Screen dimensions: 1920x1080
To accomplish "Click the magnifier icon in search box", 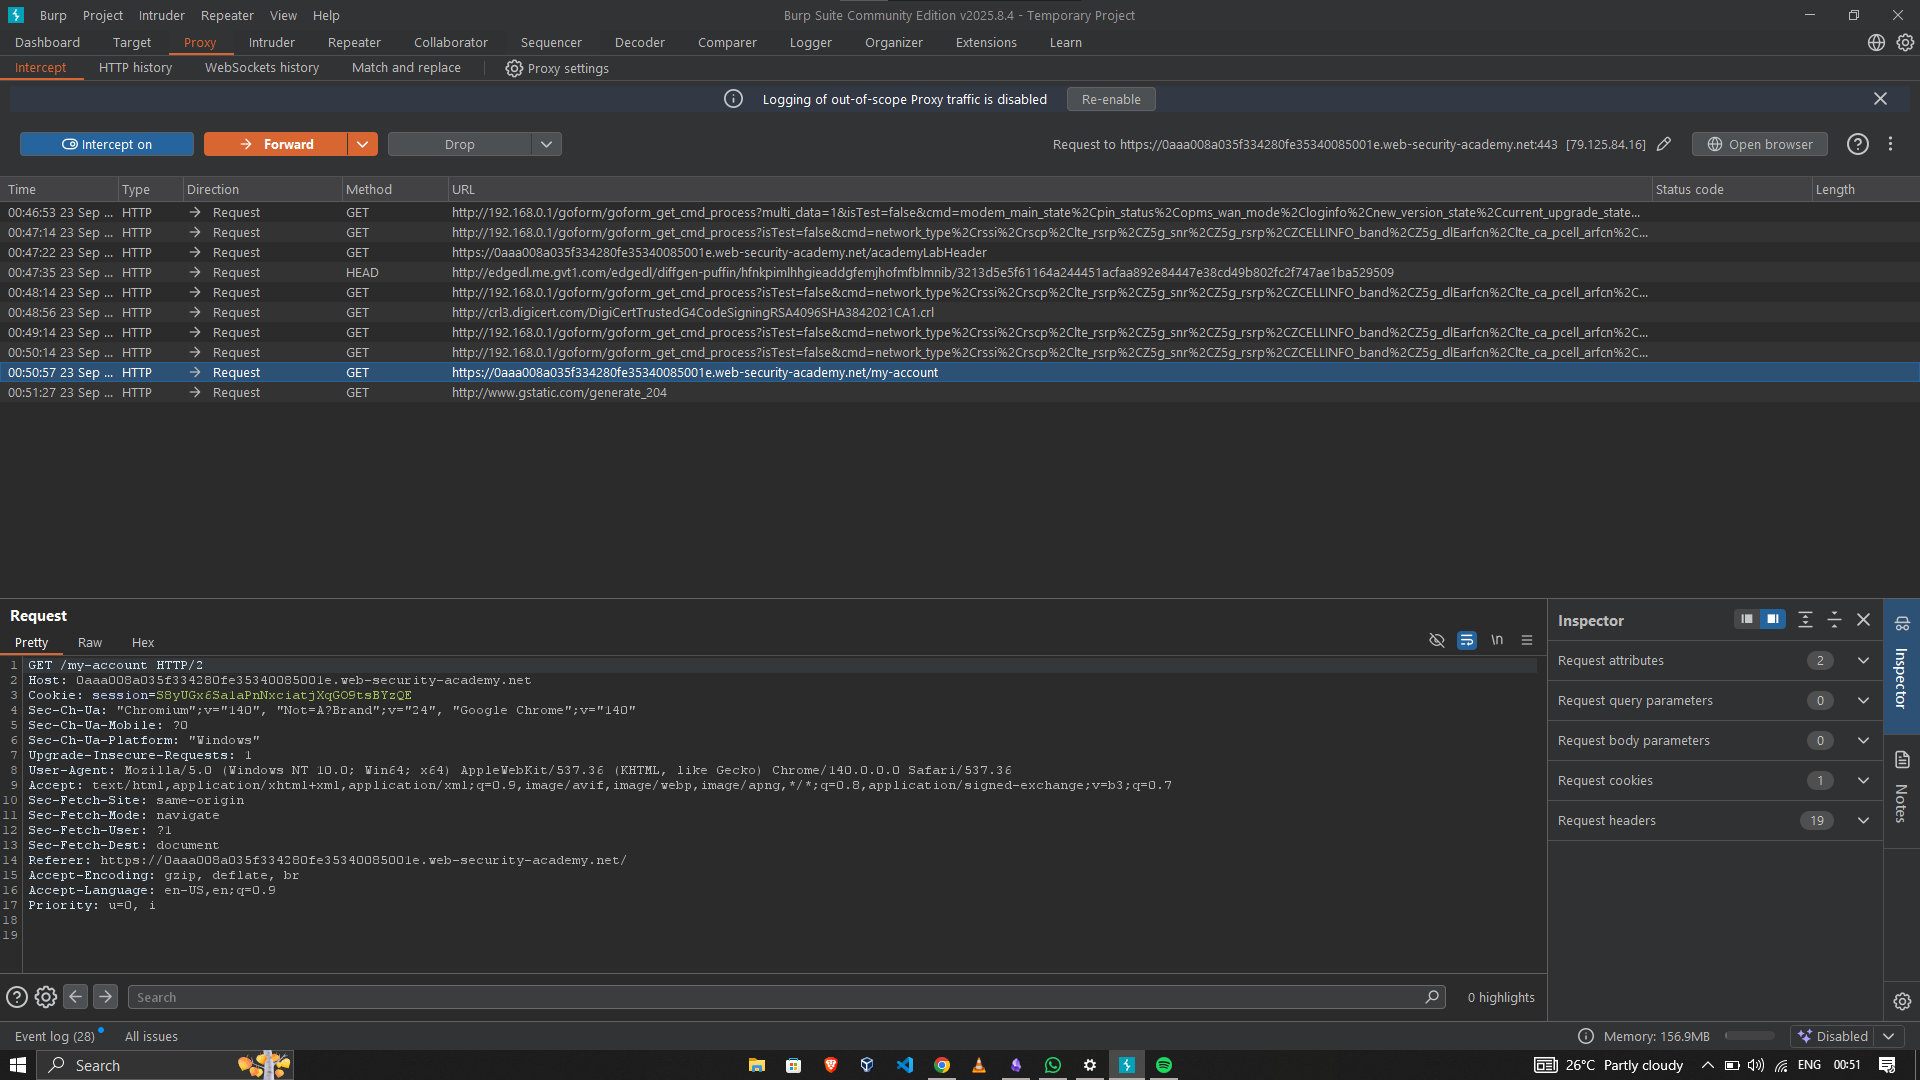I will 1432,997.
